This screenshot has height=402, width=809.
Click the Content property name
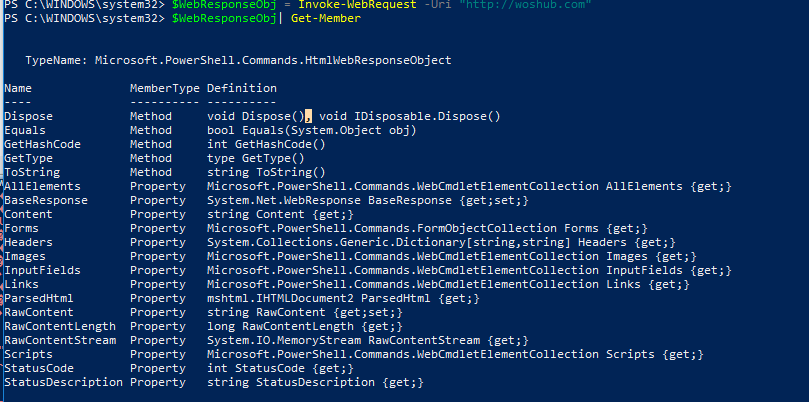tap(28, 215)
